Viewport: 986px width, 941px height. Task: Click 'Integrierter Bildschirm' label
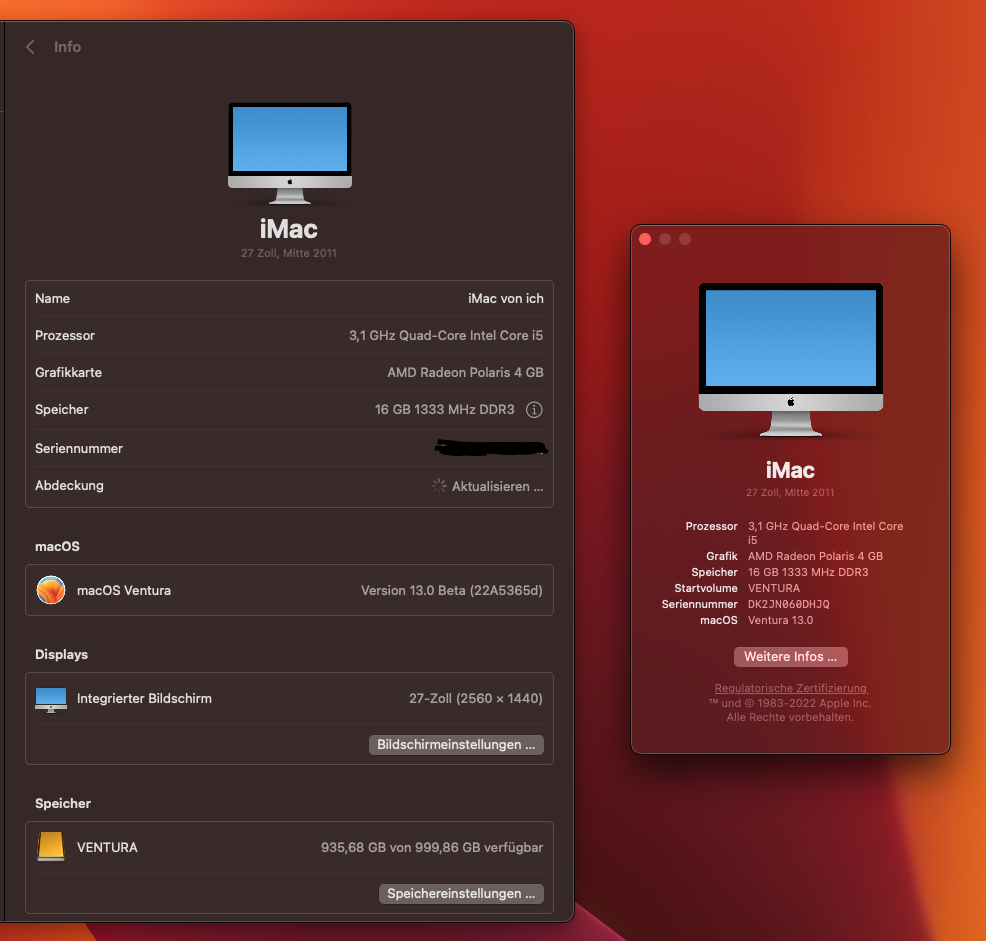144,699
